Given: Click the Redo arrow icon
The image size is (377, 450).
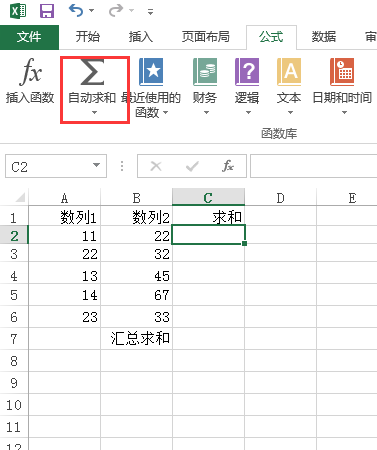Looking at the screenshot, I should coord(116,11).
